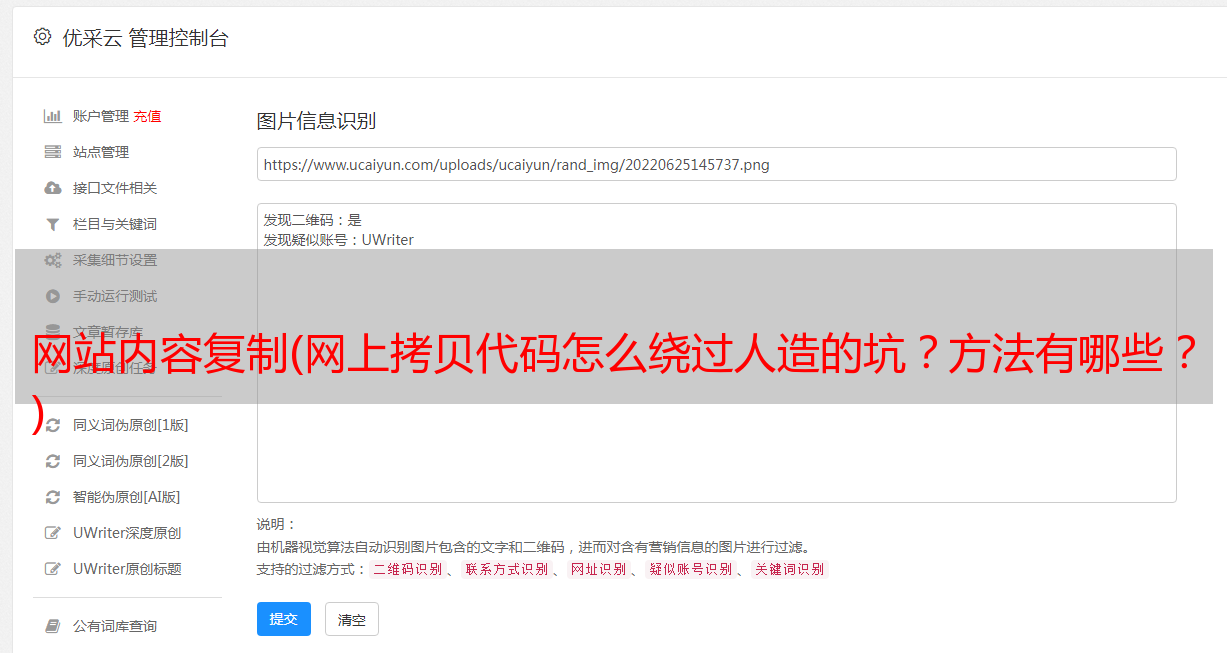Click the cloud upload icon for 接口文件相关
Viewport: 1227px width, 653px height.
point(53,188)
